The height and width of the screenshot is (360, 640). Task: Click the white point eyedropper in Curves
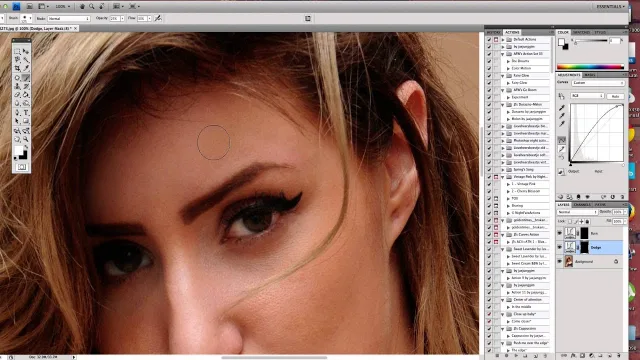(x=562, y=123)
